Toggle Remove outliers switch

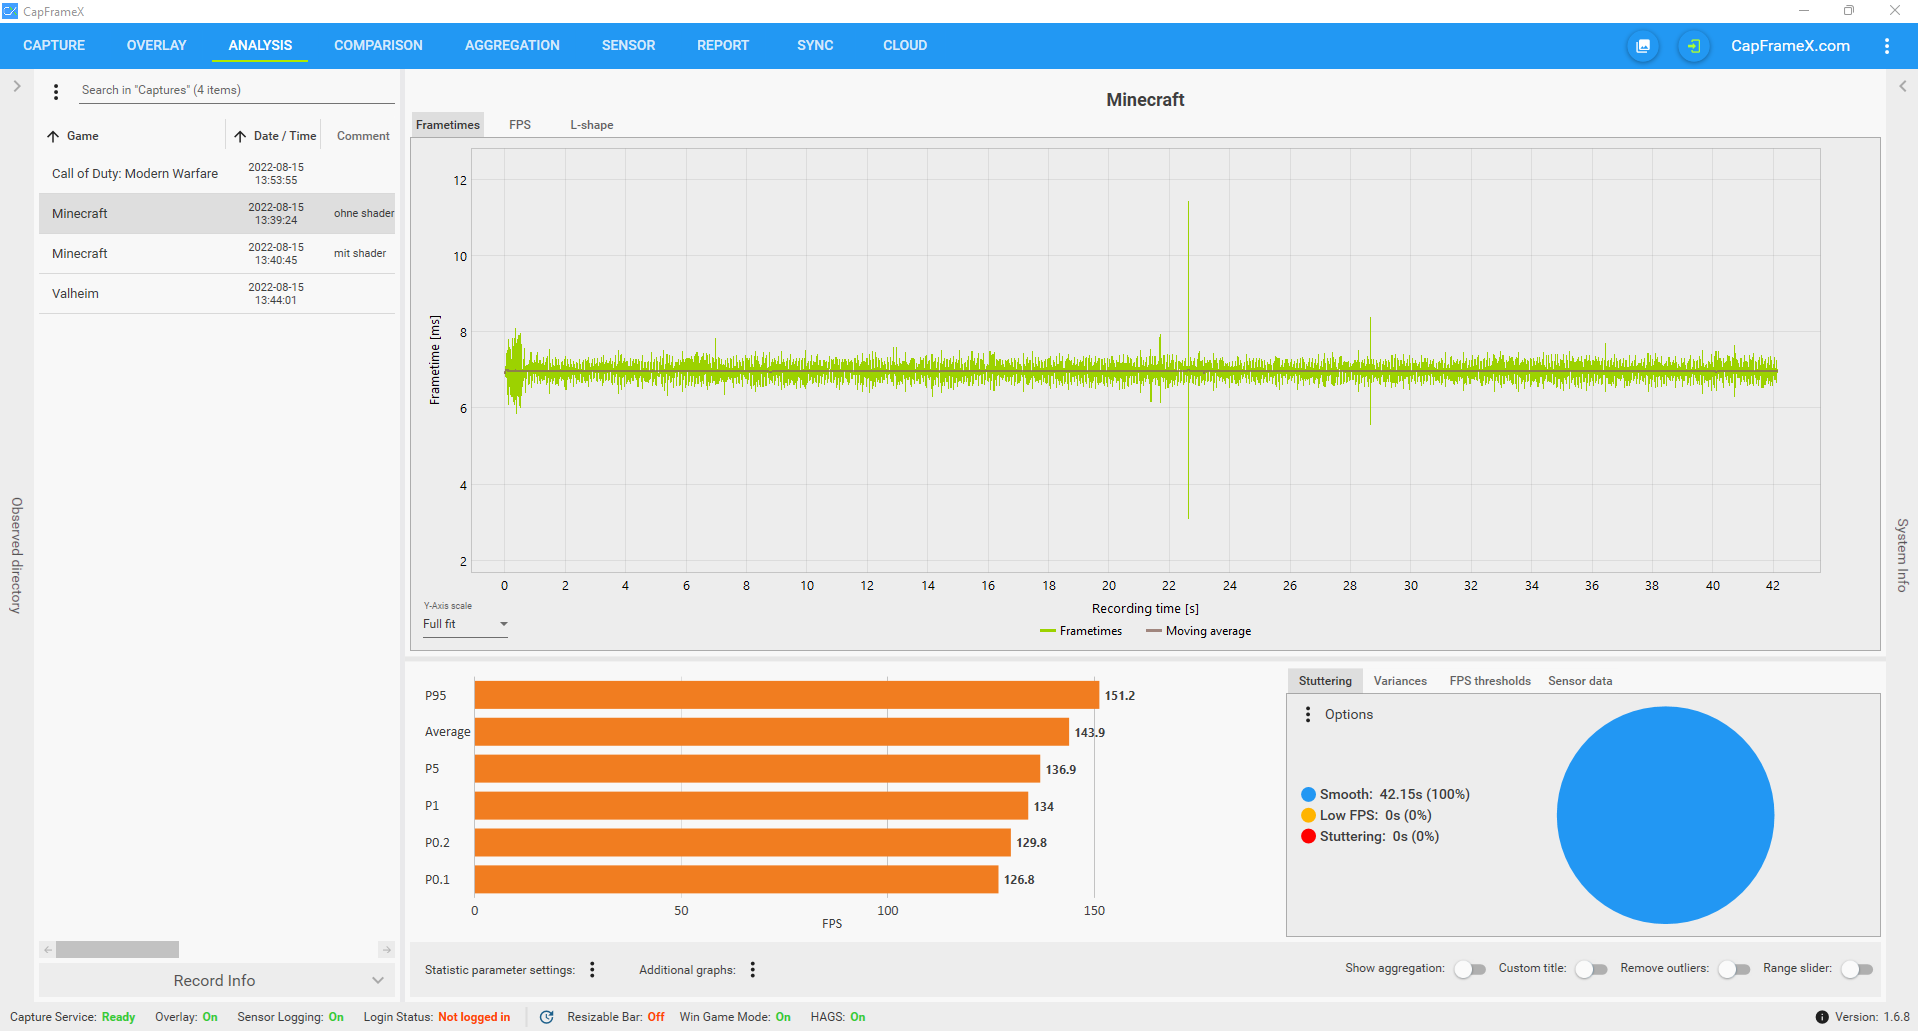[x=1733, y=969]
